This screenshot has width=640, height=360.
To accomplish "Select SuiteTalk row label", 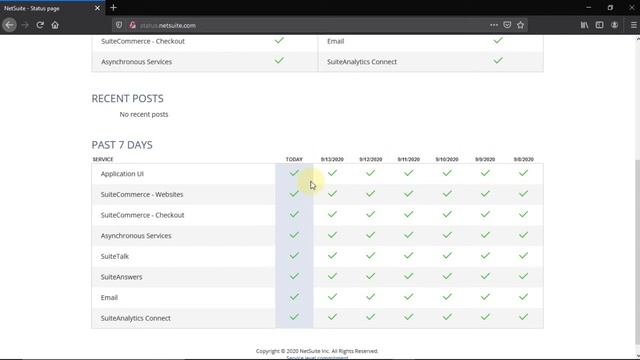I will 115,256.
